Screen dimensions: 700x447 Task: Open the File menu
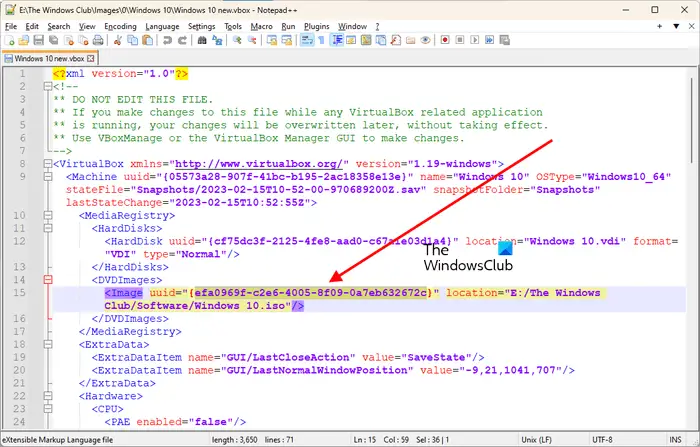pyautogui.click(x=11, y=26)
